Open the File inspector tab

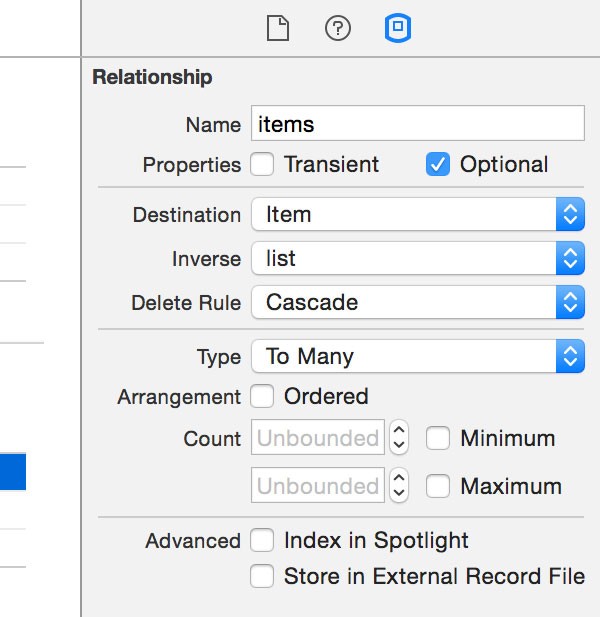click(278, 28)
